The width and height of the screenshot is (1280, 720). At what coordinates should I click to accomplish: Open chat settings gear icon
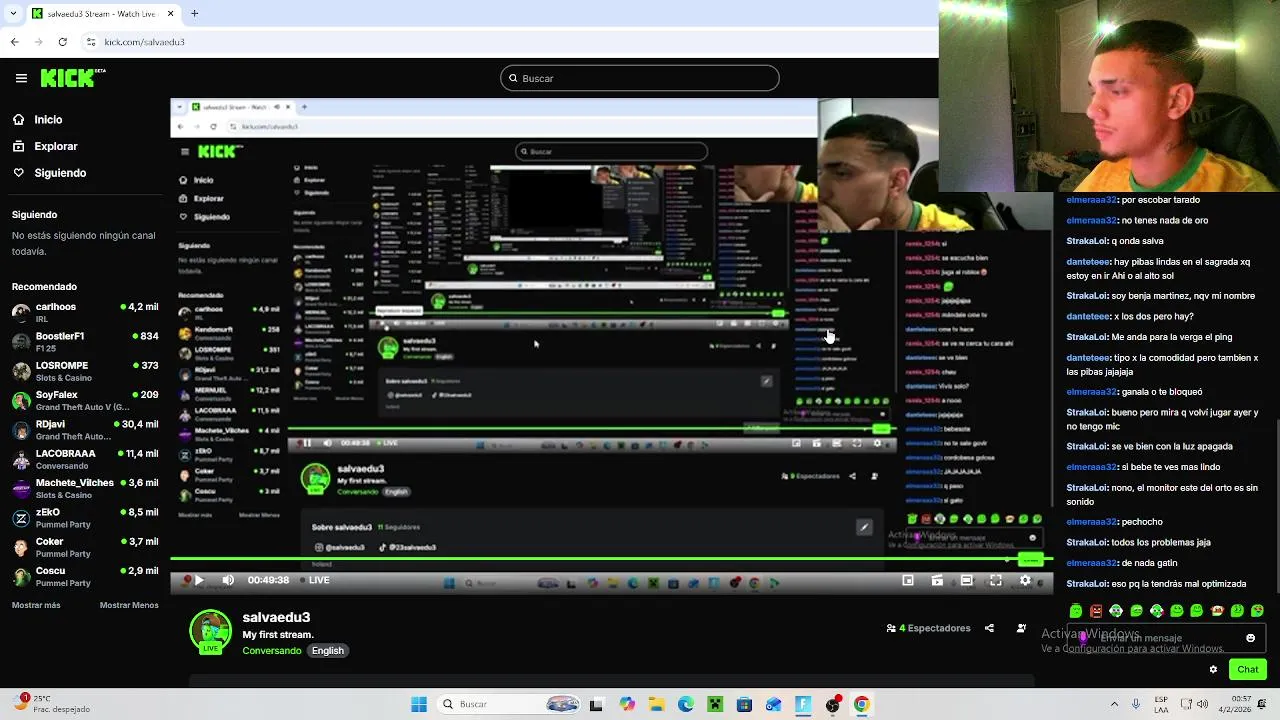click(x=1213, y=669)
